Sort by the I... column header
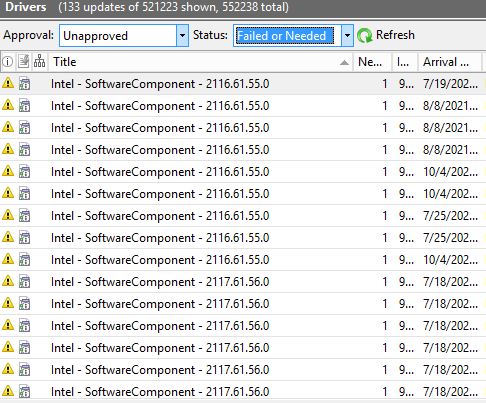 pyautogui.click(x=405, y=62)
